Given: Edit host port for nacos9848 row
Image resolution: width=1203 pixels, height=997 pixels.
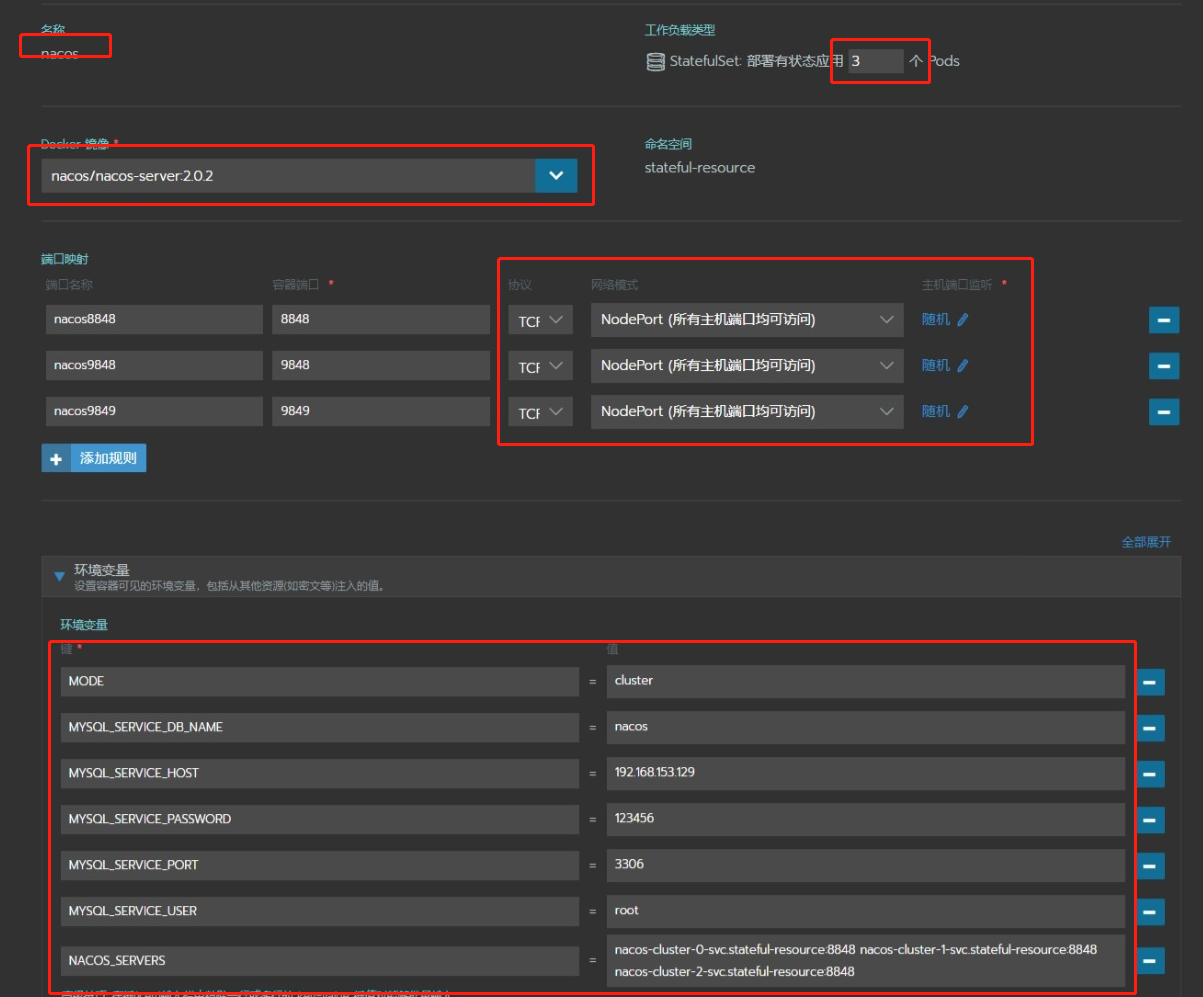Looking at the screenshot, I should point(963,366).
